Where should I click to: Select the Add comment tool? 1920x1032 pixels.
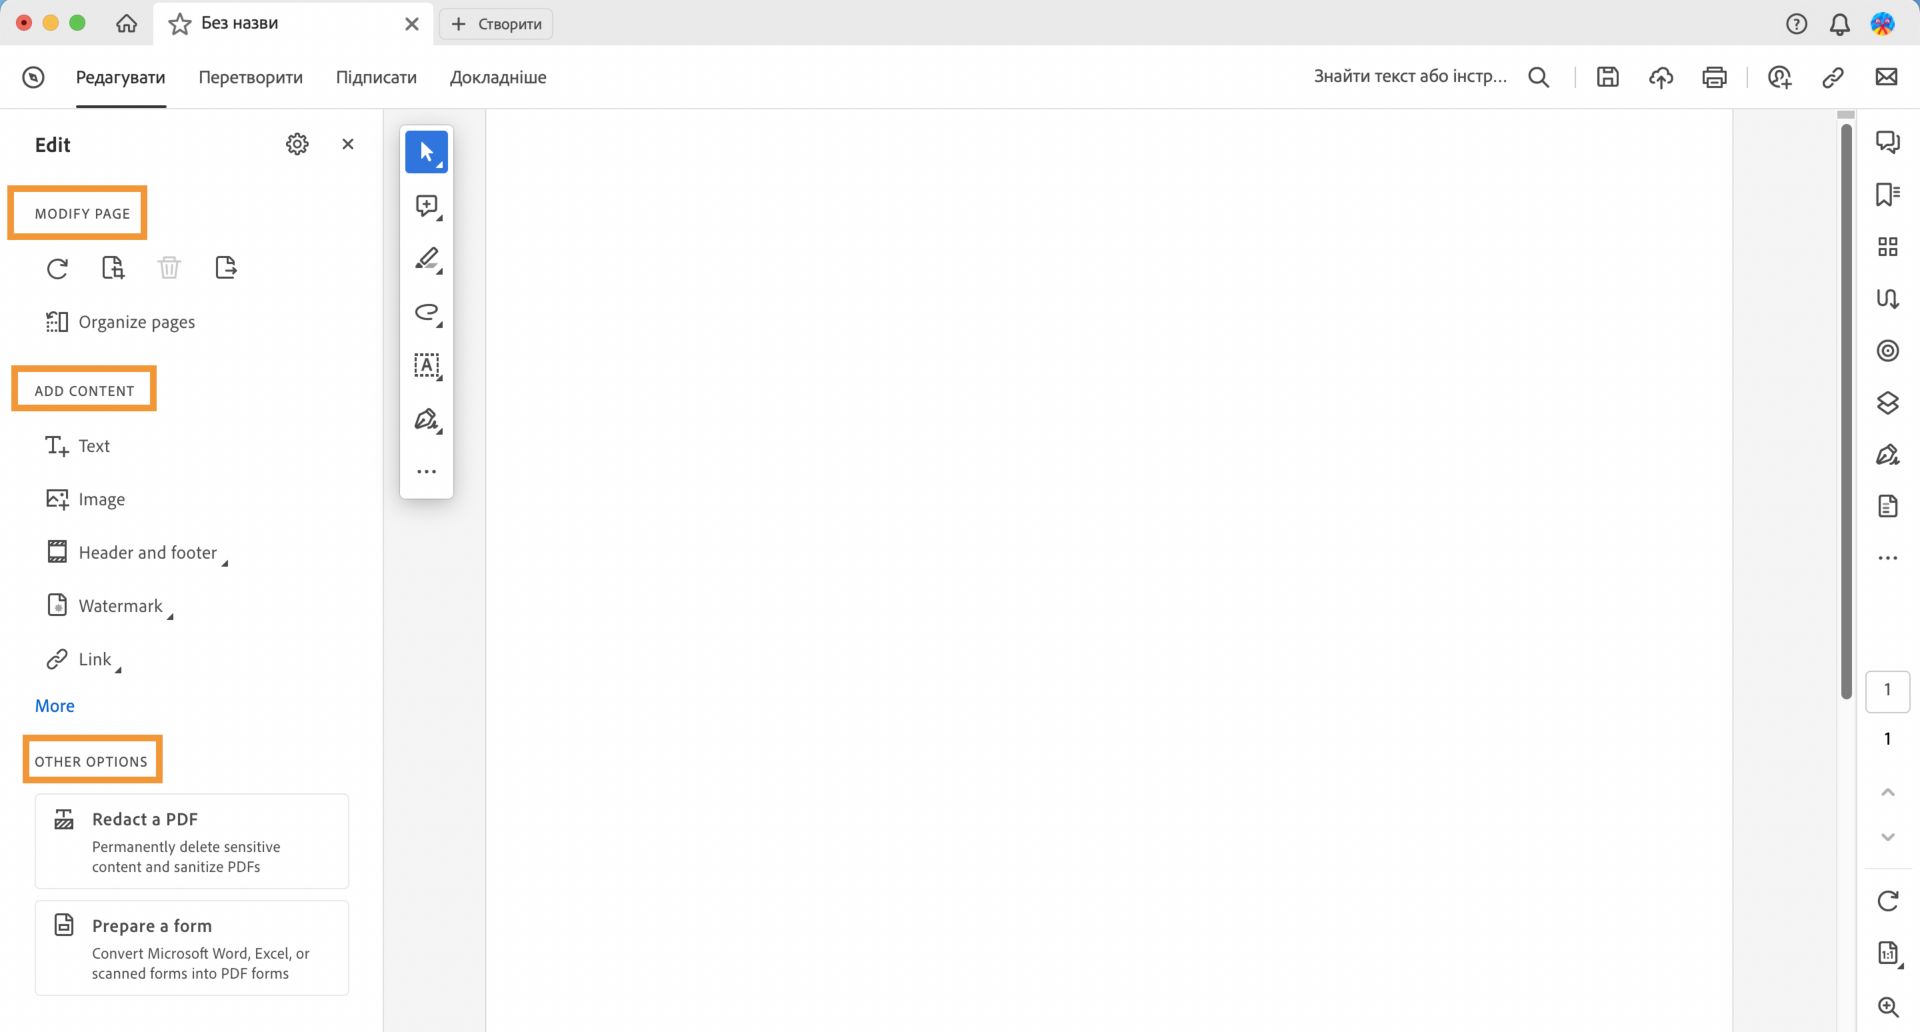coord(427,206)
